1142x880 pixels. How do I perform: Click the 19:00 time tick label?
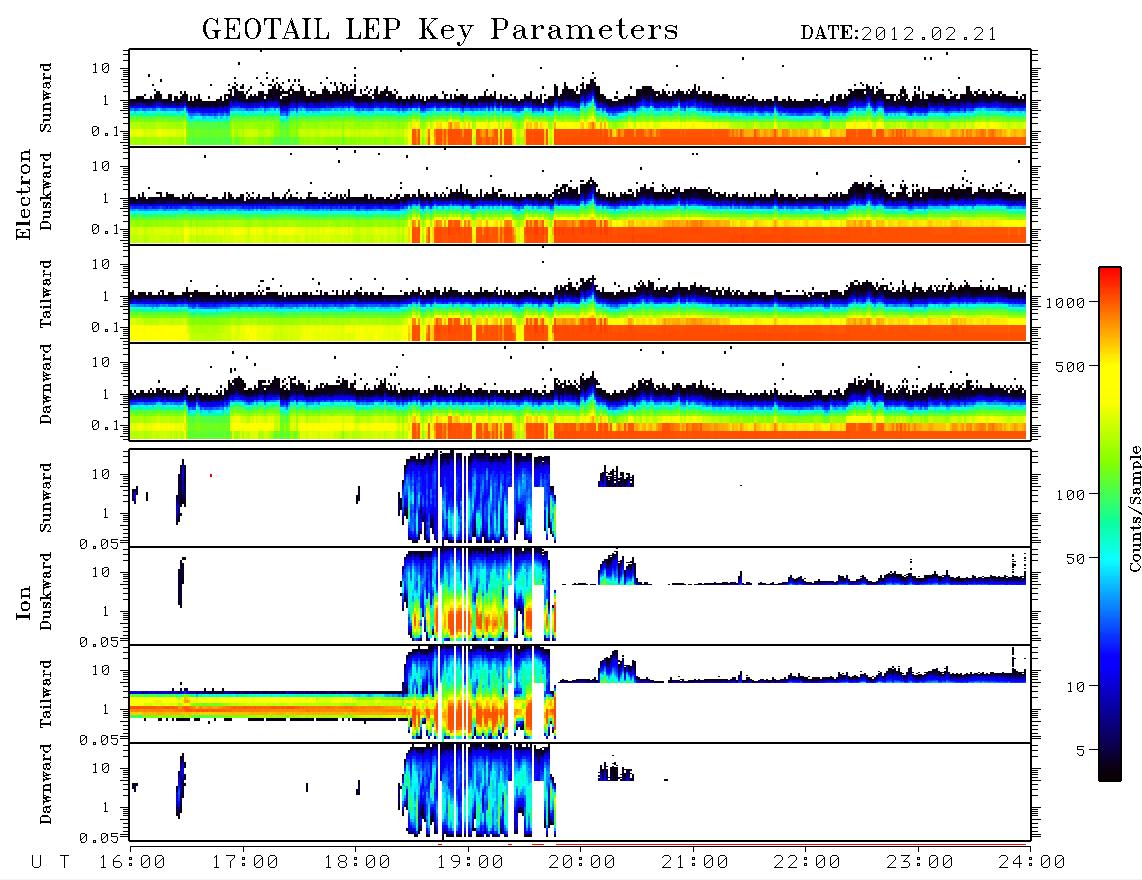coord(470,863)
